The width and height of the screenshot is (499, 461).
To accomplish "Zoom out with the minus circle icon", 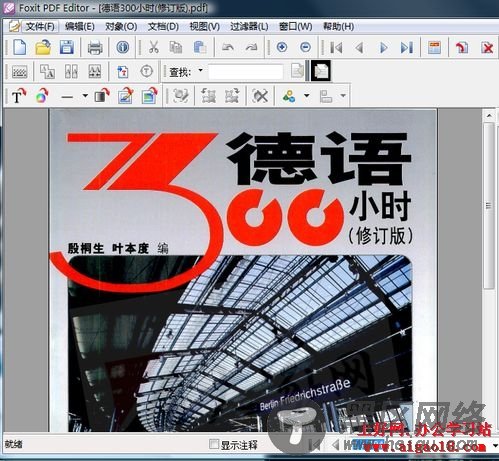I will [x=305, y=47].
